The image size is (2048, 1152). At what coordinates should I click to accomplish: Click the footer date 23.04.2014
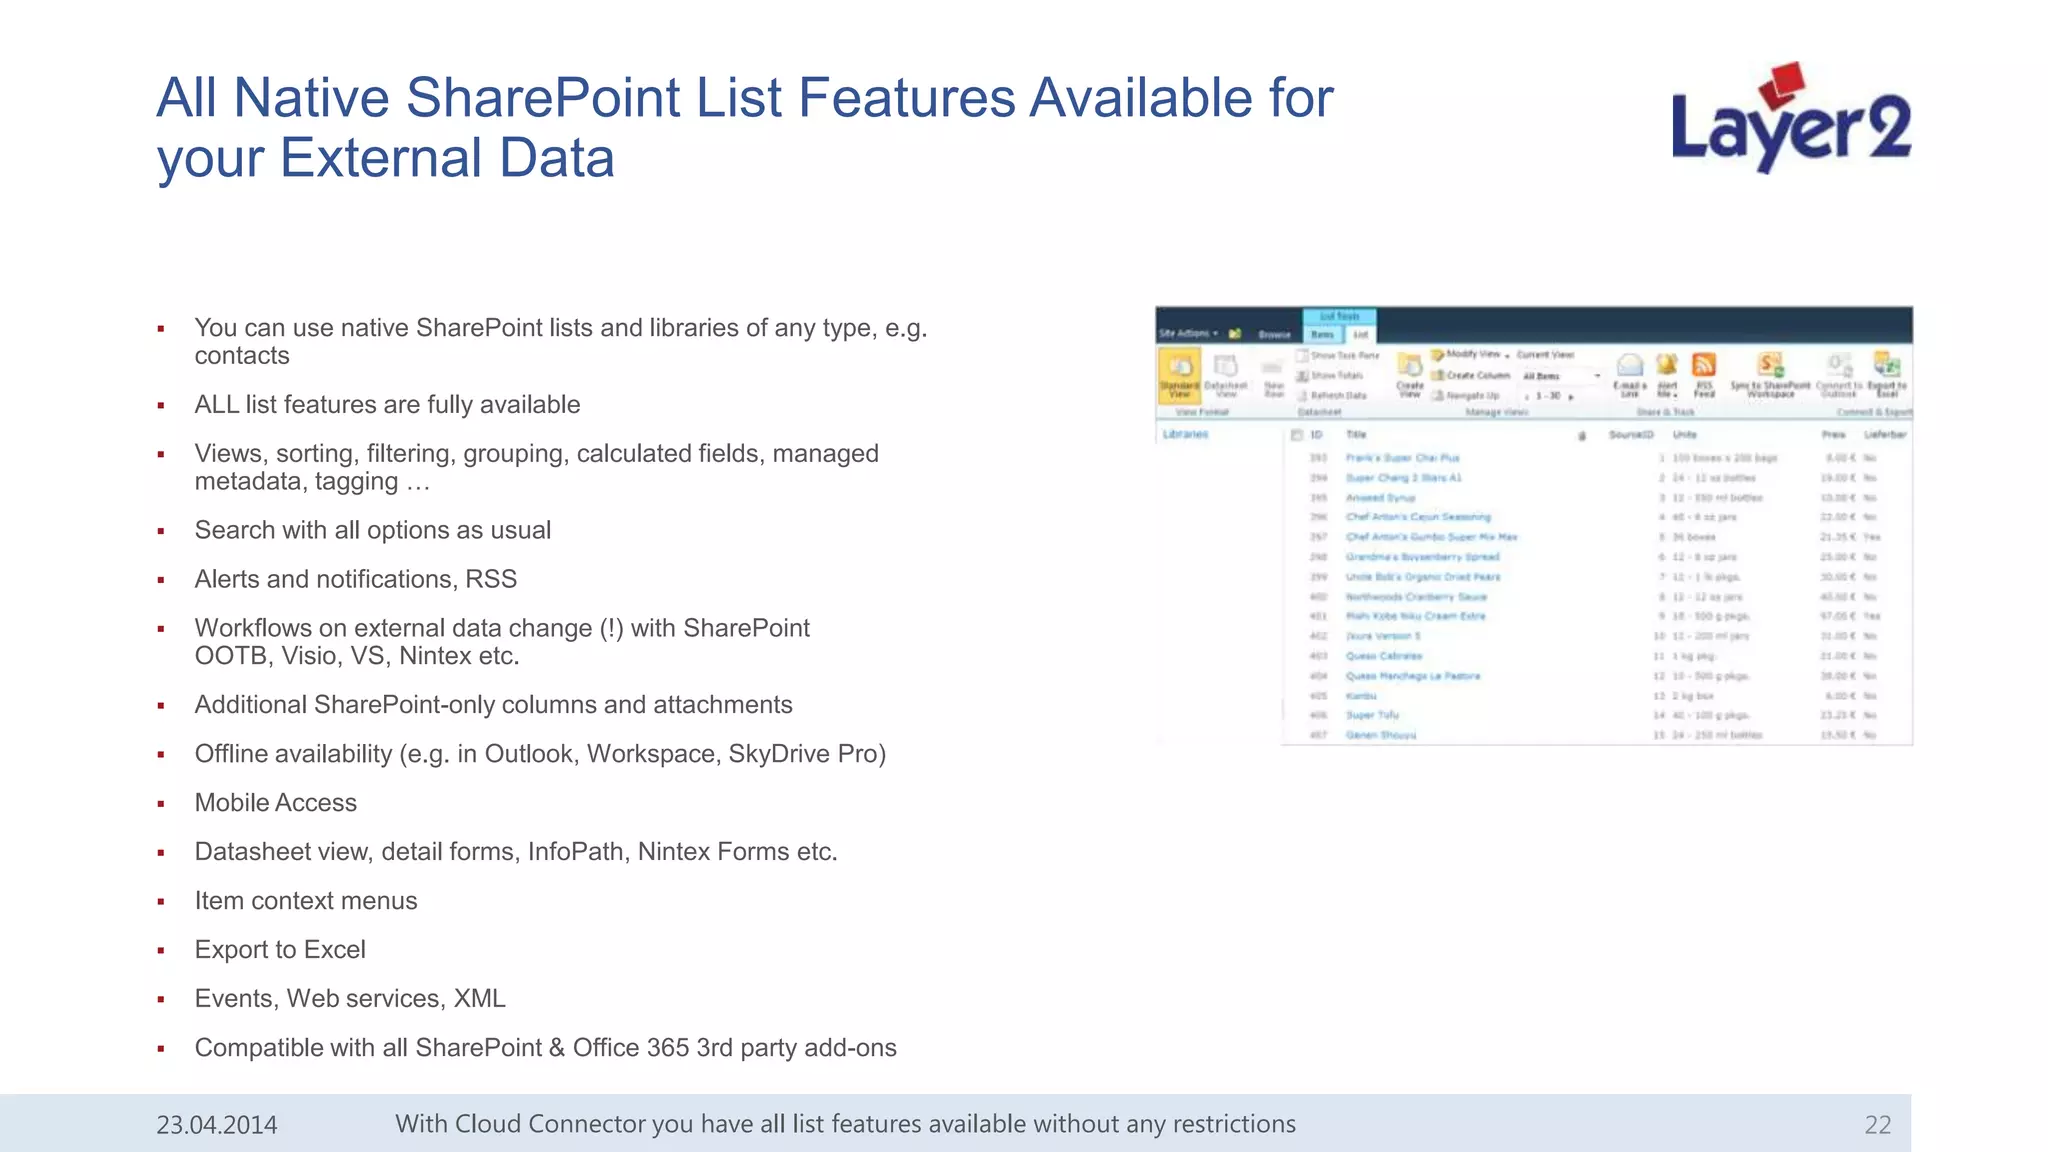(216, 1125)
